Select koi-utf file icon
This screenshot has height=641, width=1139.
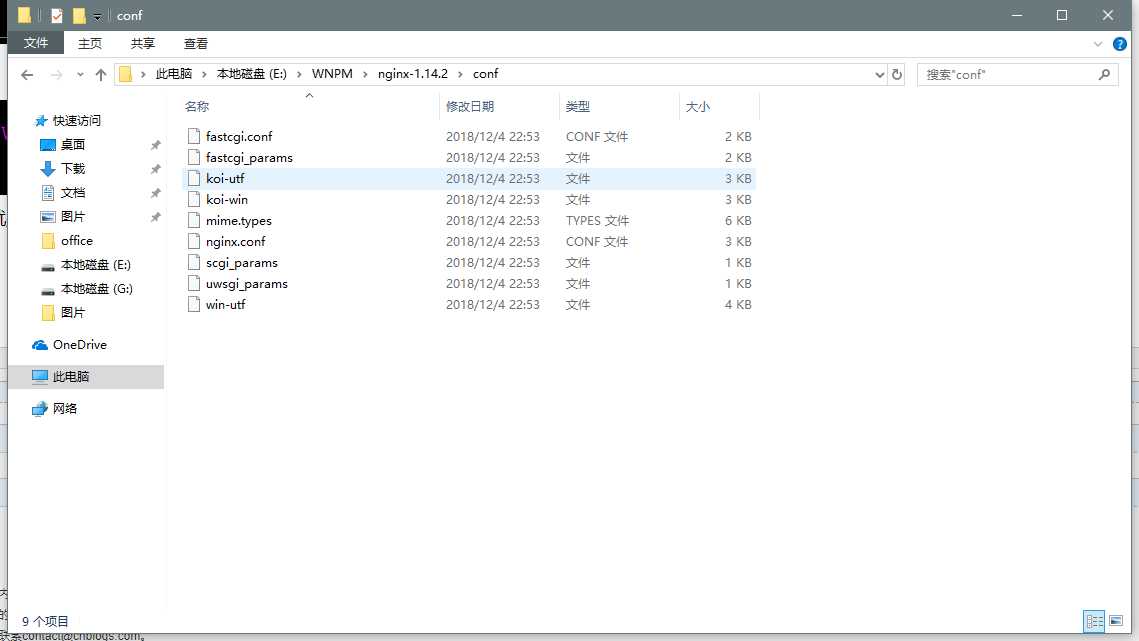[x=193, y=178]
